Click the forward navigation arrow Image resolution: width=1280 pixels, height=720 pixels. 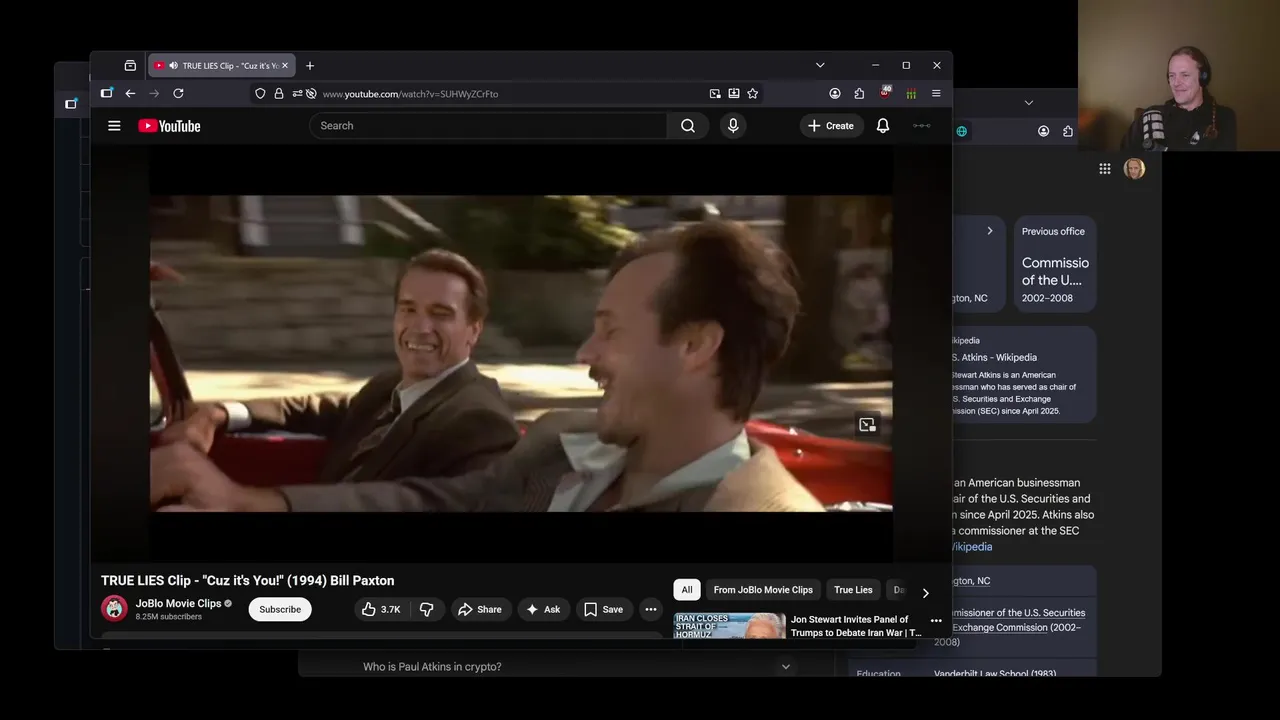tap(154, 93)
